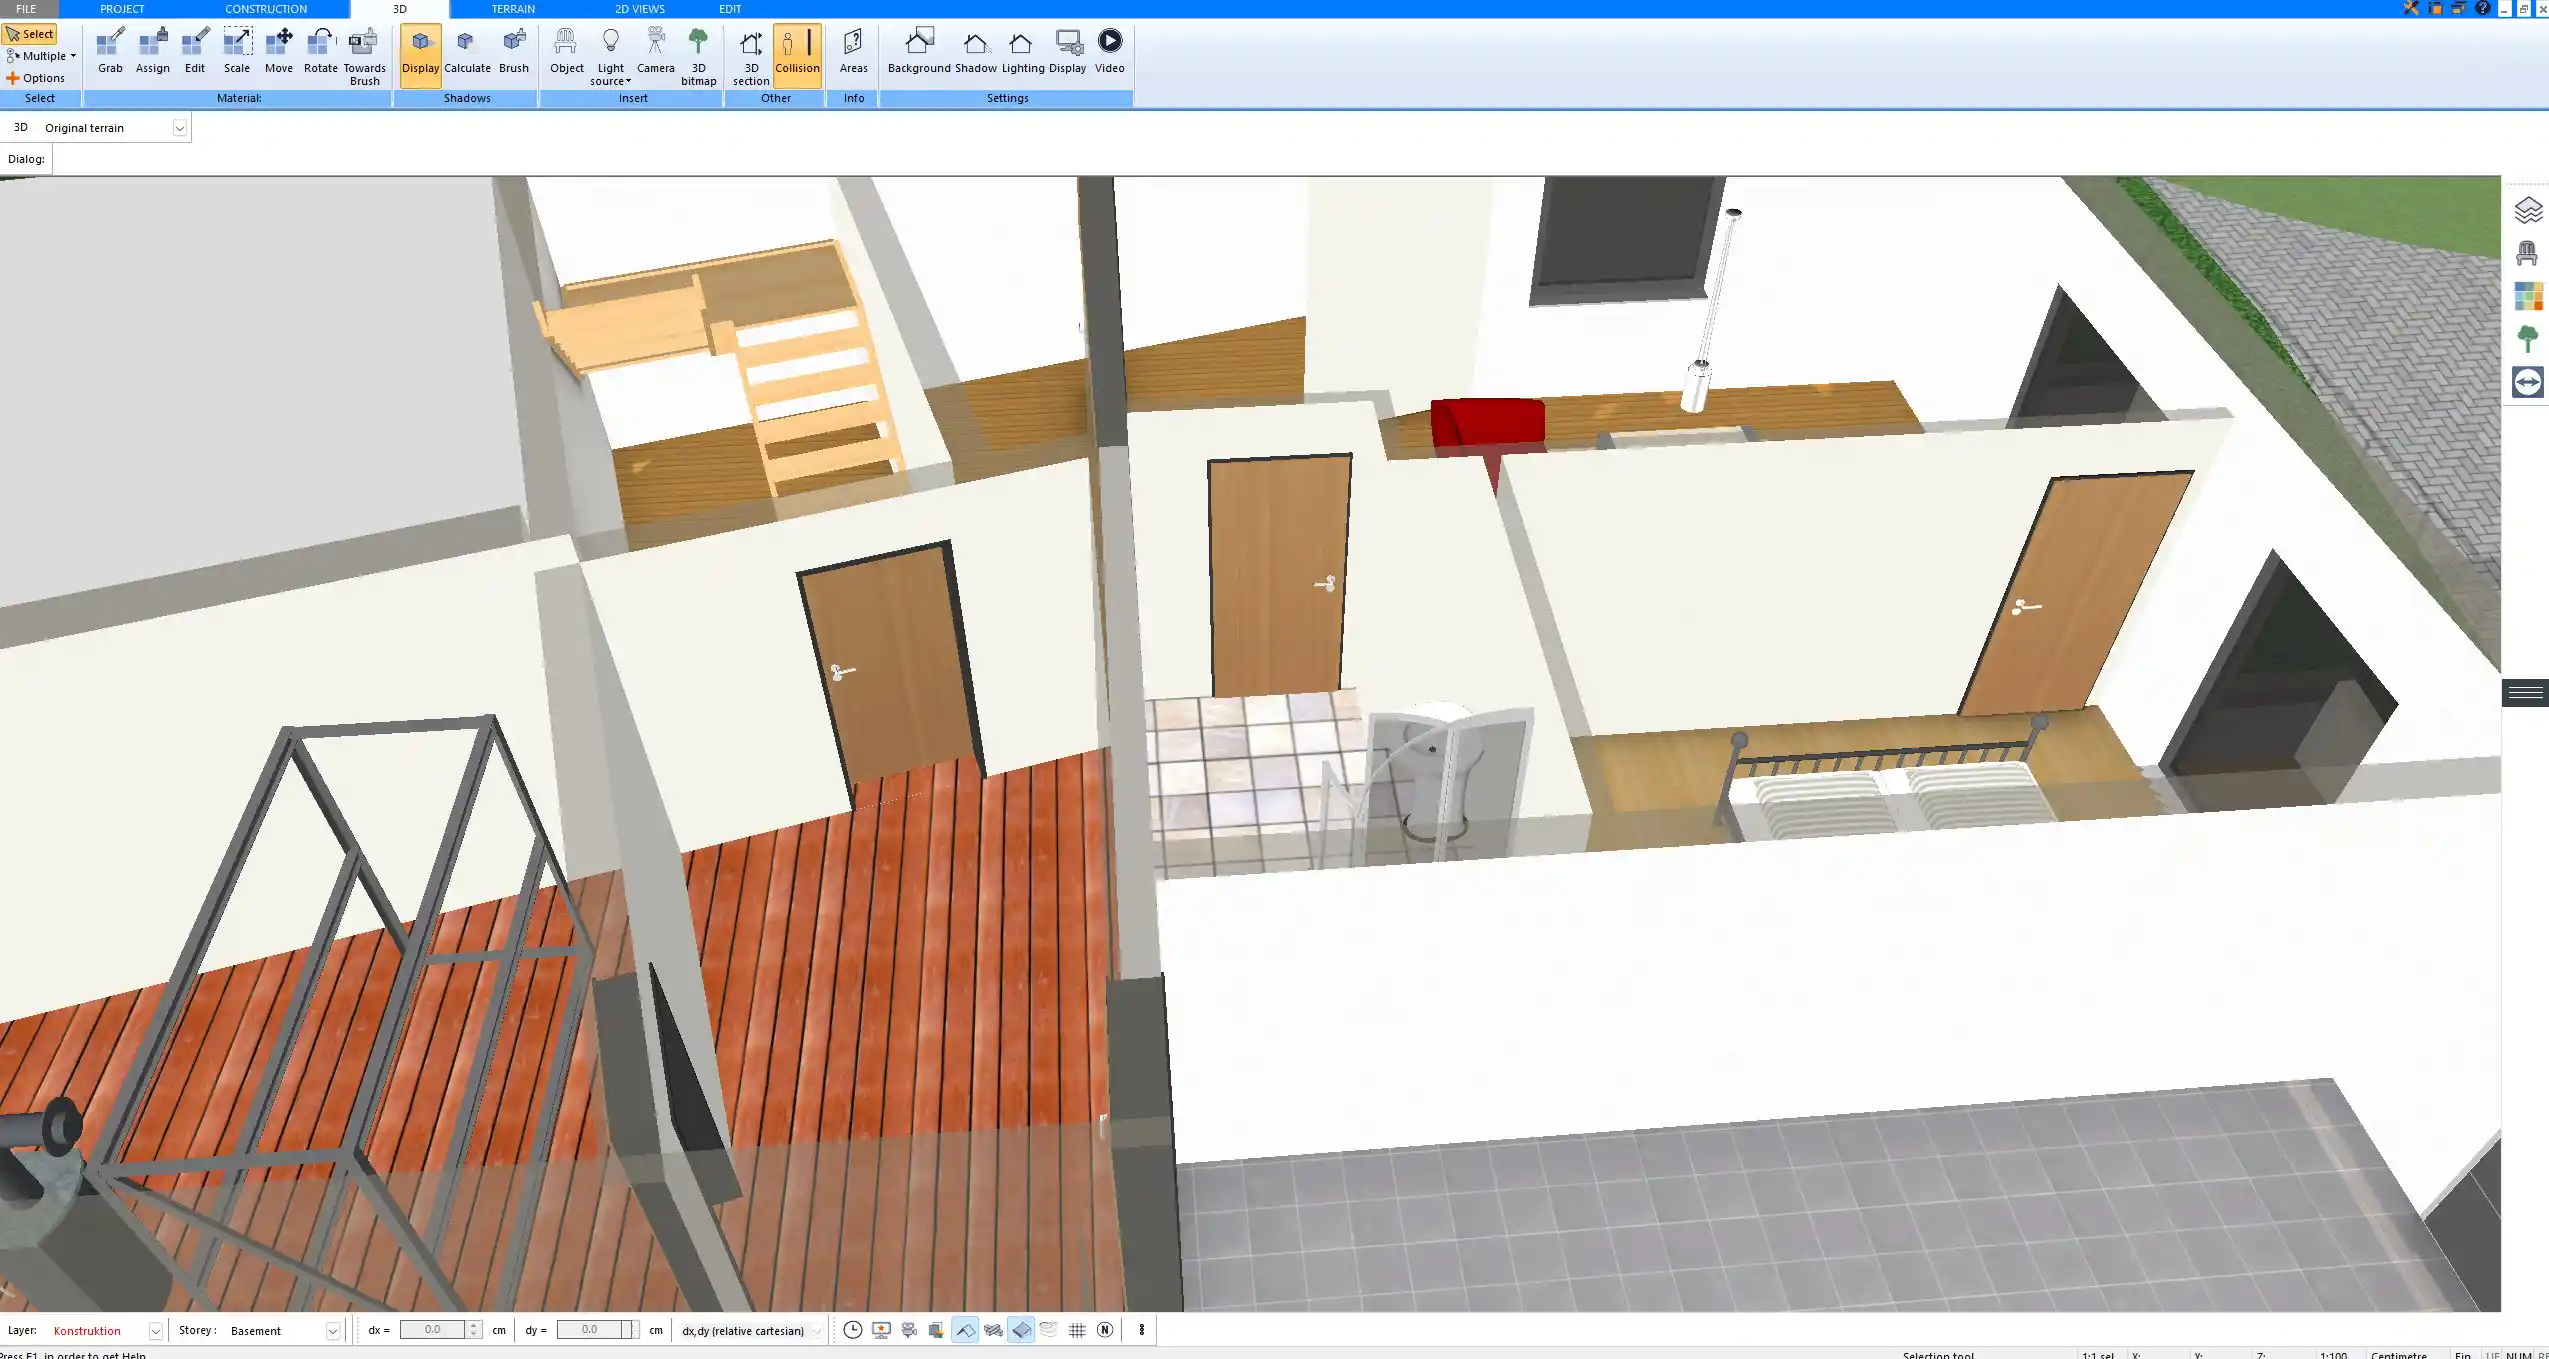This screenshot has height=1359, width=2549.
Task: Click the Calculate shadows icon
Action: pyautogui.click(x=467, y=52)
